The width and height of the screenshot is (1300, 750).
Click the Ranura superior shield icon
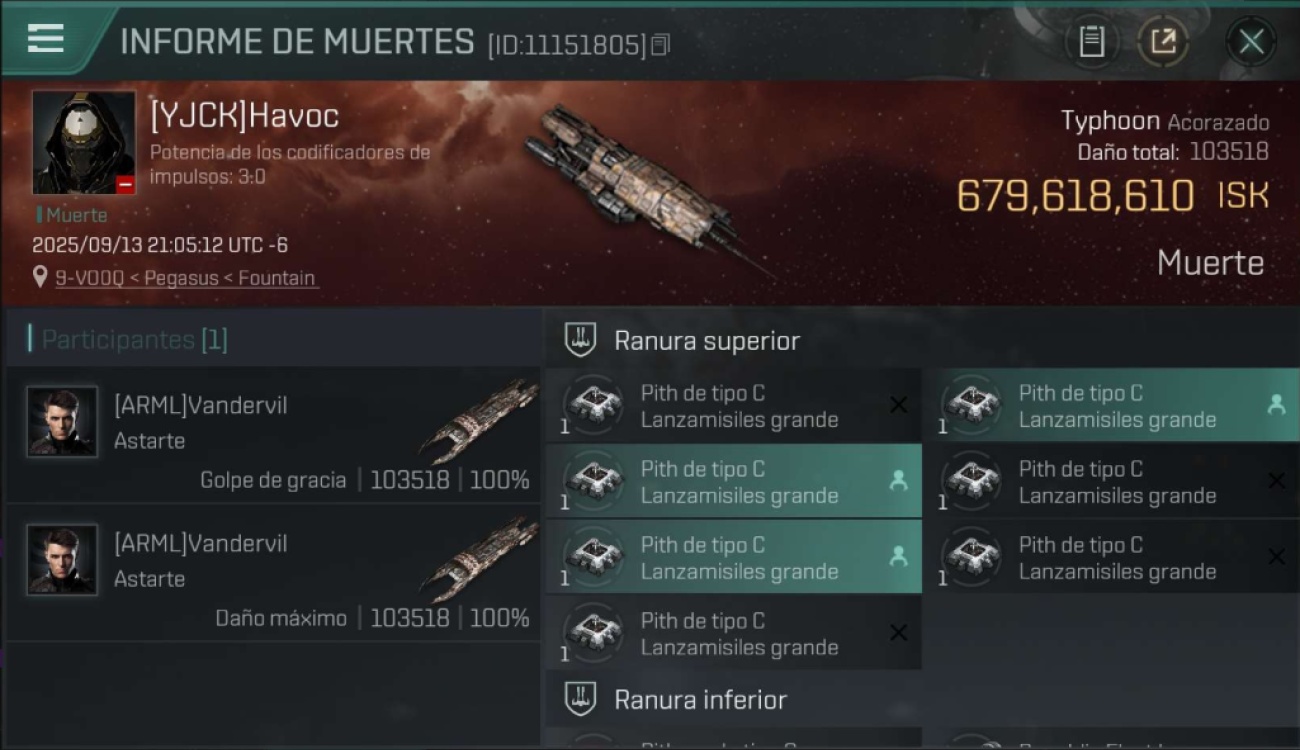(x=581, y=340)
